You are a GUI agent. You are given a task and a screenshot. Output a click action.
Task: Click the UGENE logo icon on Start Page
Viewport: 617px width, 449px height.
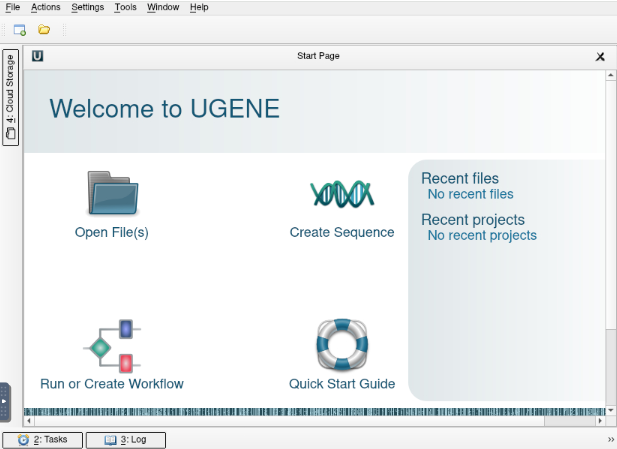[x=37, y=56]
